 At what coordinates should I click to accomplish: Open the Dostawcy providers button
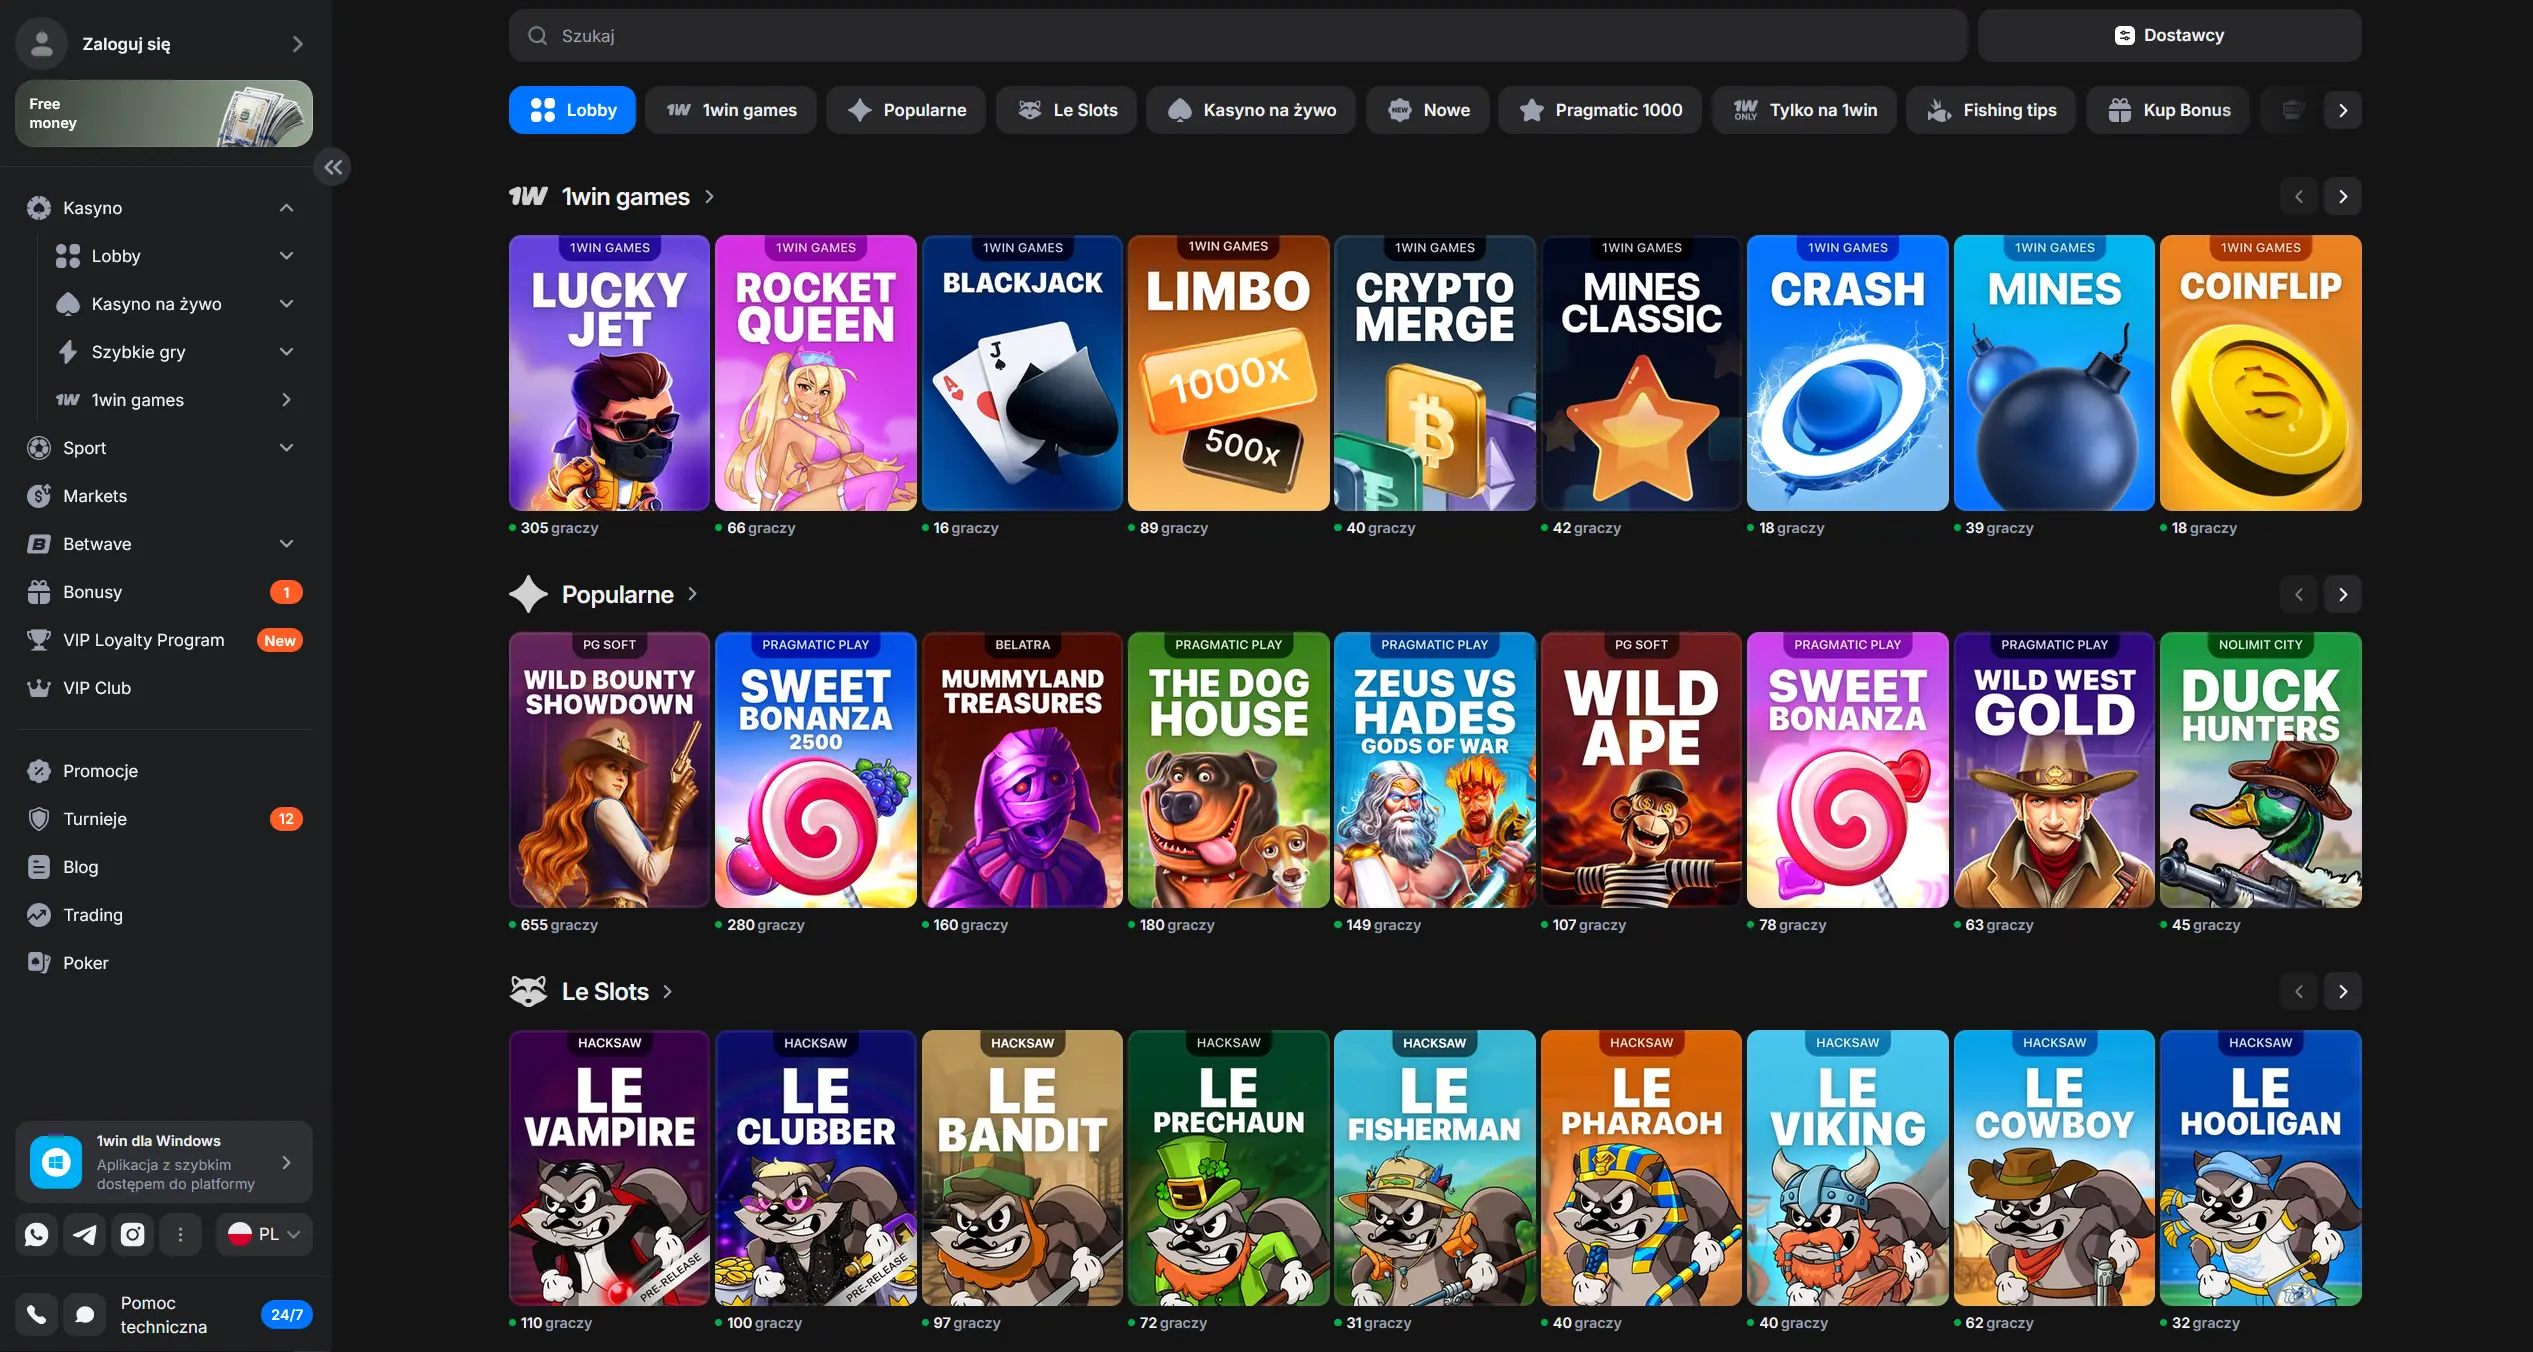pos(2169,36)
